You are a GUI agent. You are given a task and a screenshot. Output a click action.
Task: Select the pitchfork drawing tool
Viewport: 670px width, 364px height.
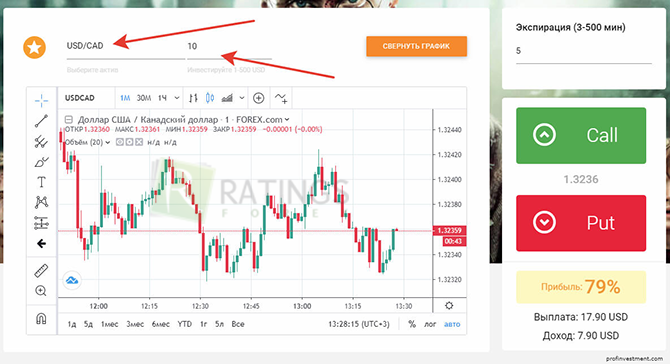pos(41,141)
